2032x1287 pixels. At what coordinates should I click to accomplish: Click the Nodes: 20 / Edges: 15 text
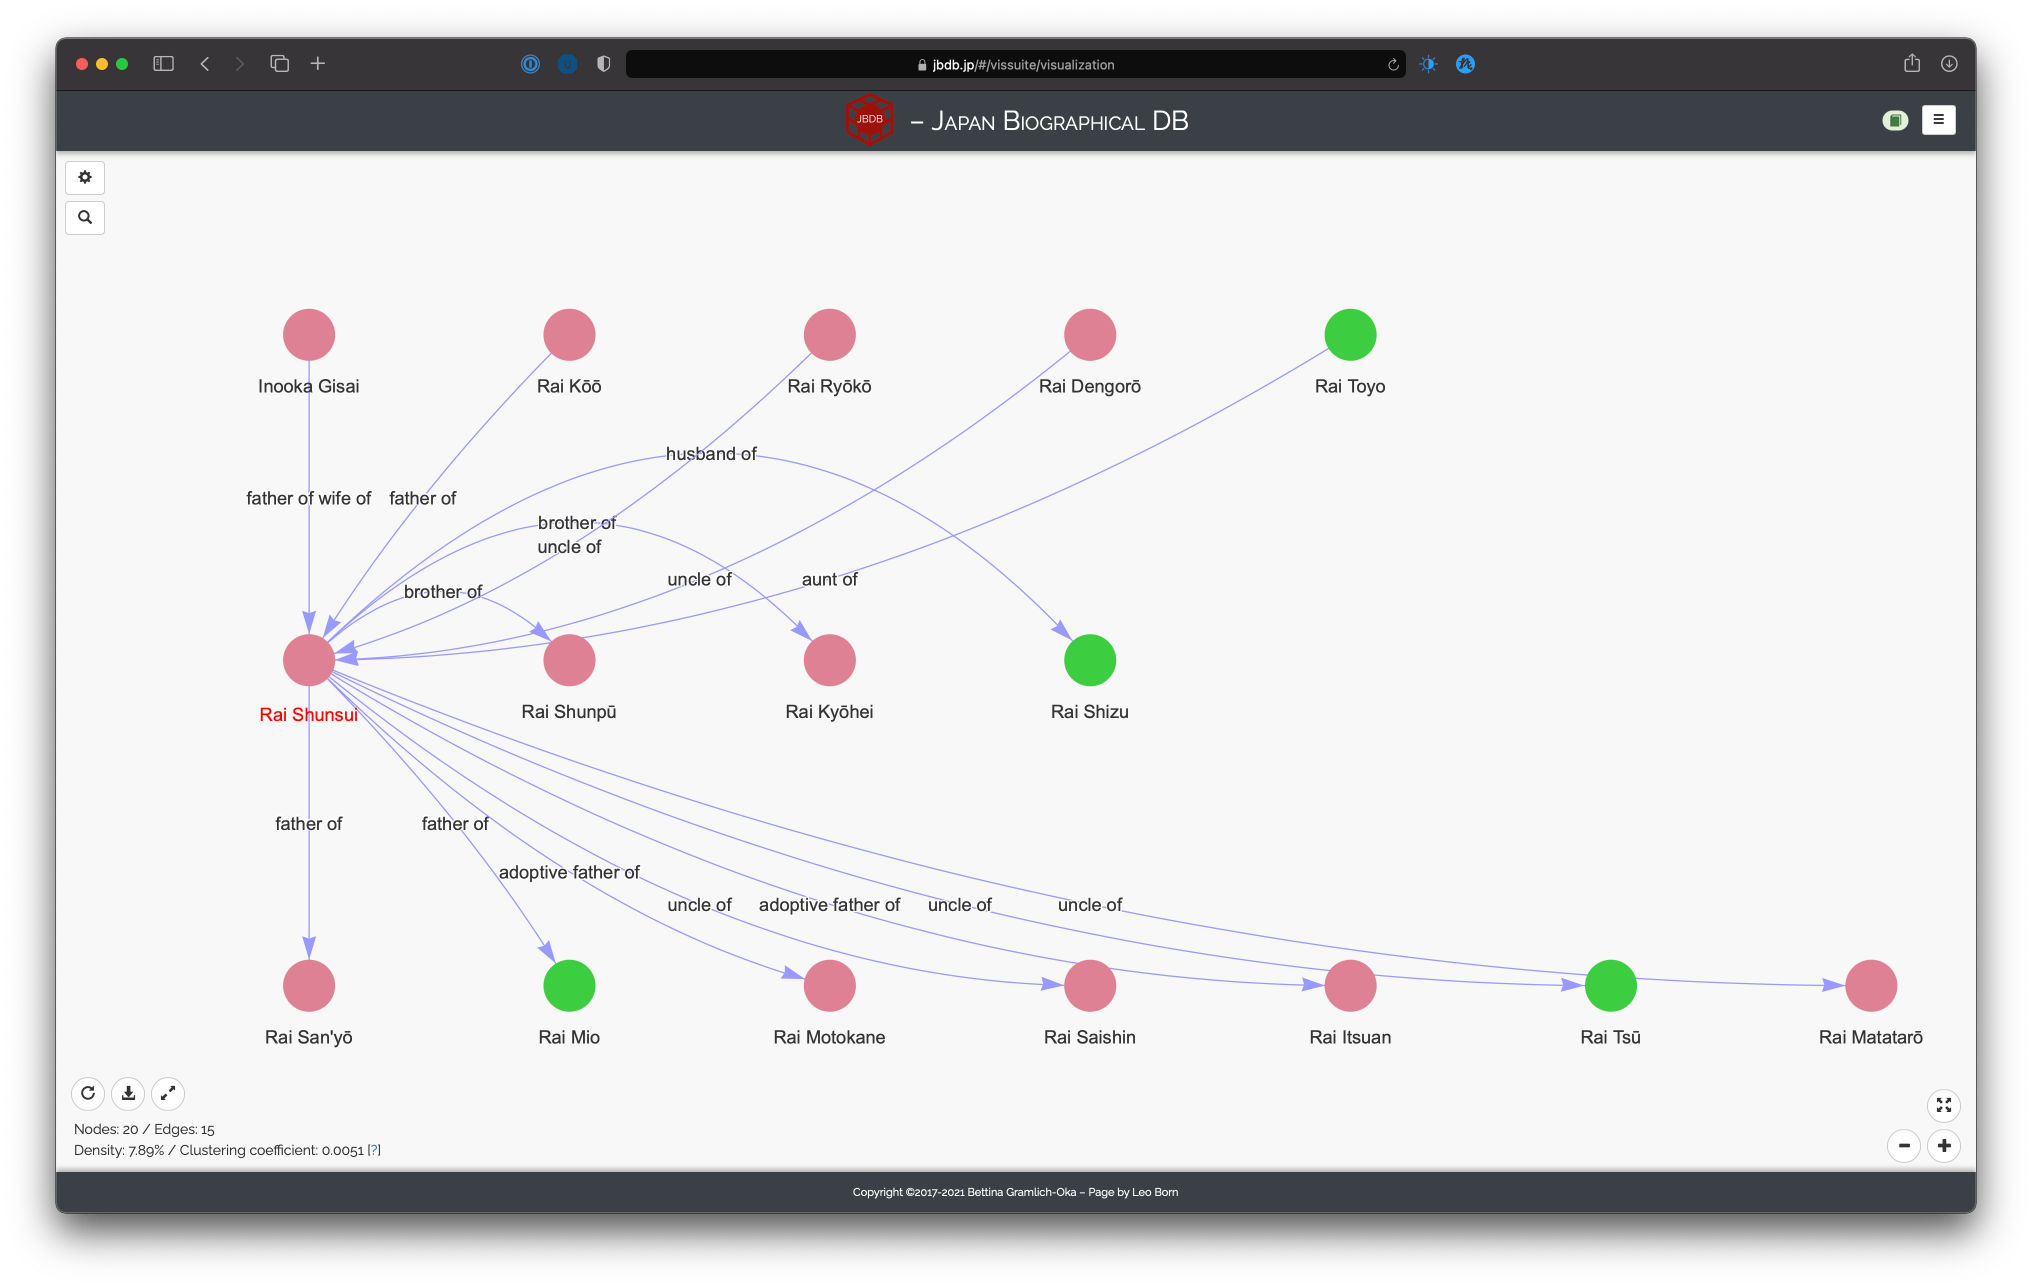pos(144,1129)
